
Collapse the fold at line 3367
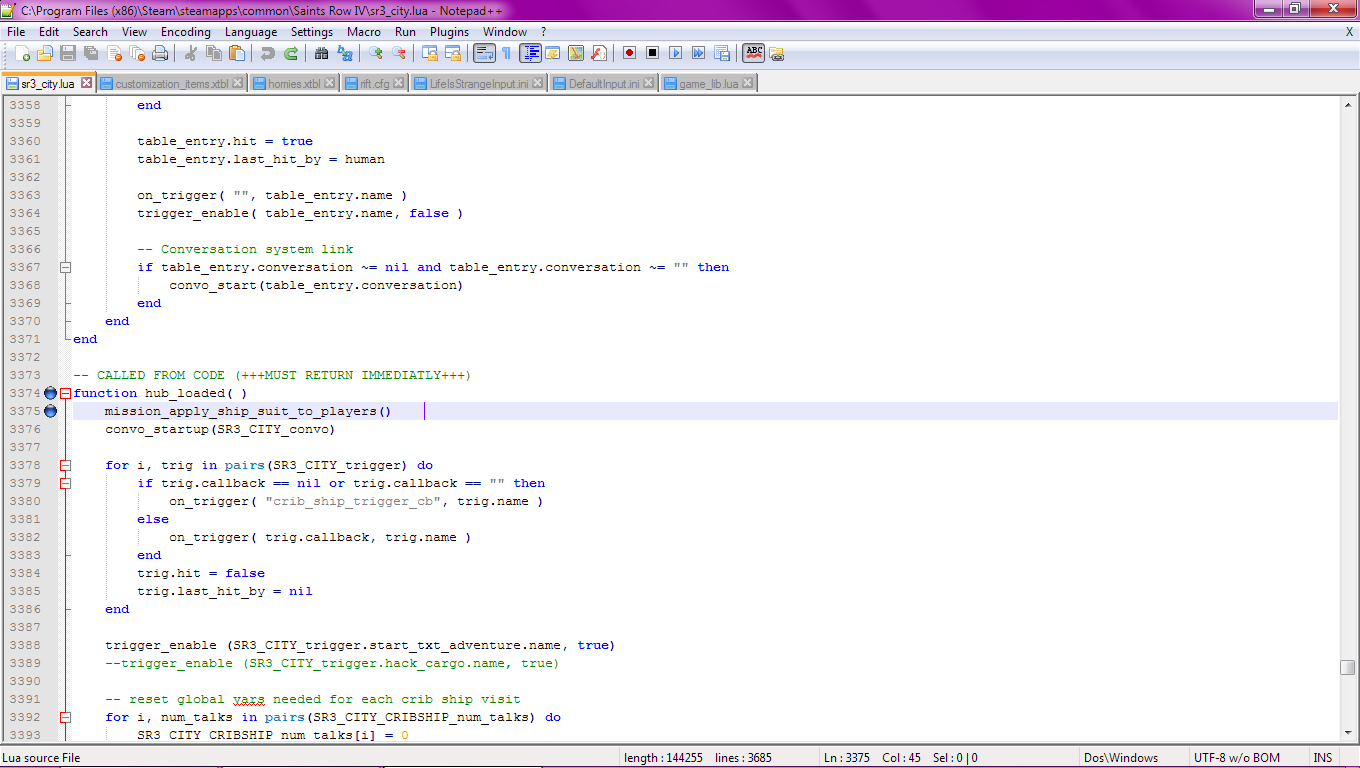(x=66, y=267)
